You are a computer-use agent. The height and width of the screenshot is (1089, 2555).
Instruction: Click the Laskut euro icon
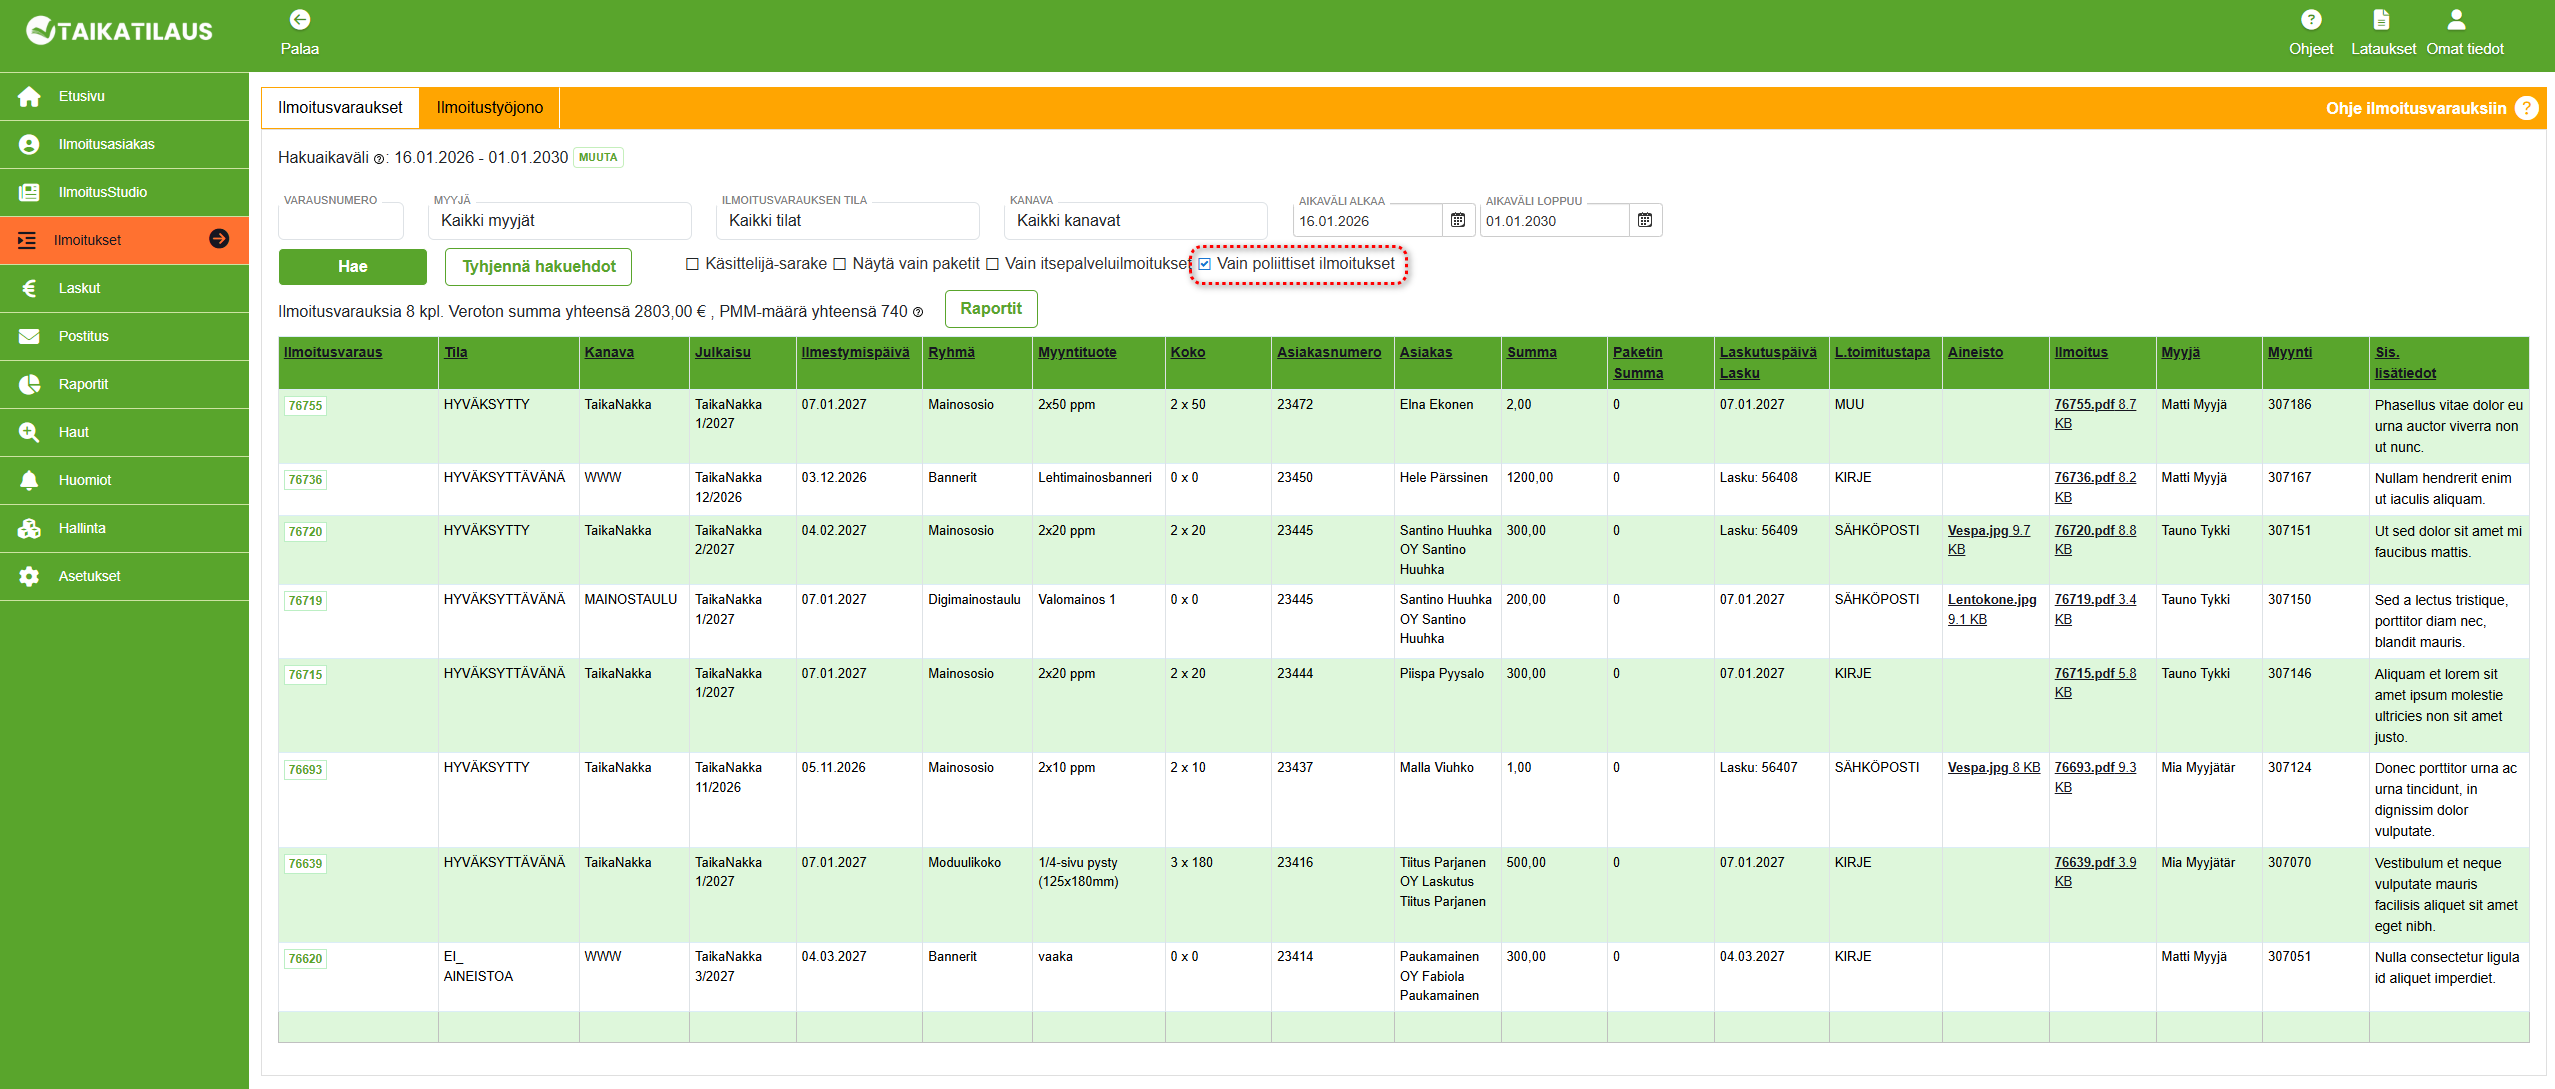pos(29,289)
